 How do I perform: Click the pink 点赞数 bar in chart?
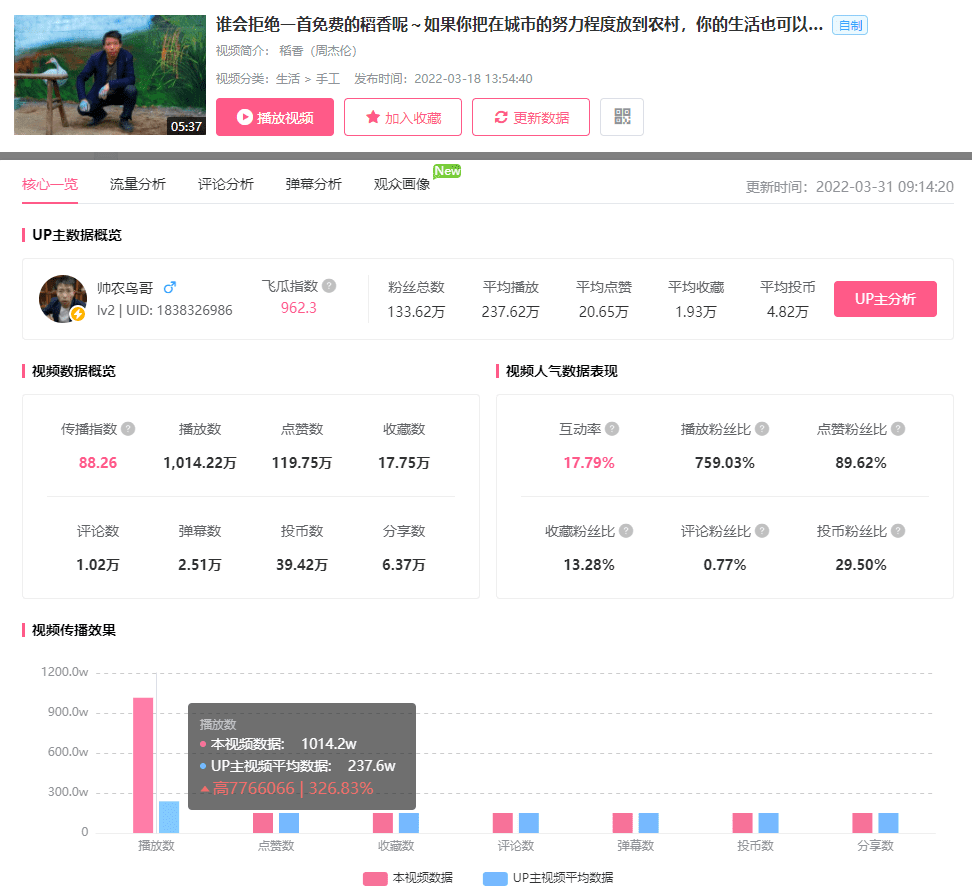coord(263,823)
